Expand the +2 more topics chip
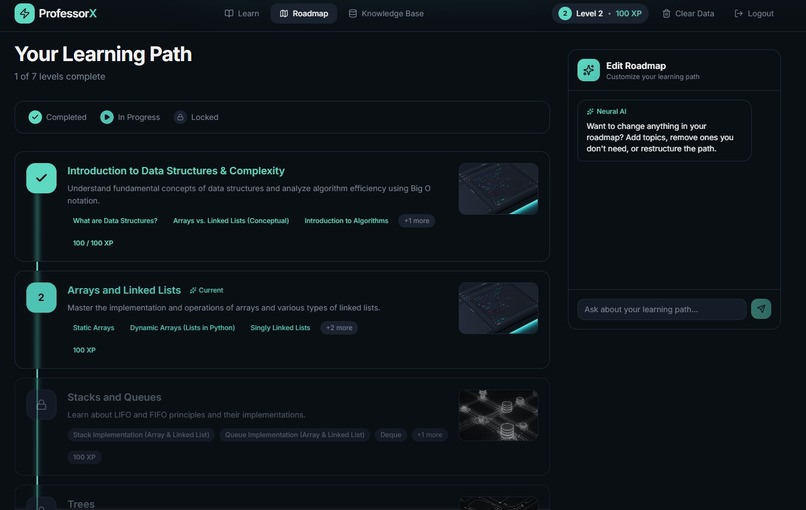This screenshot has height=510, width=806. 339,327
